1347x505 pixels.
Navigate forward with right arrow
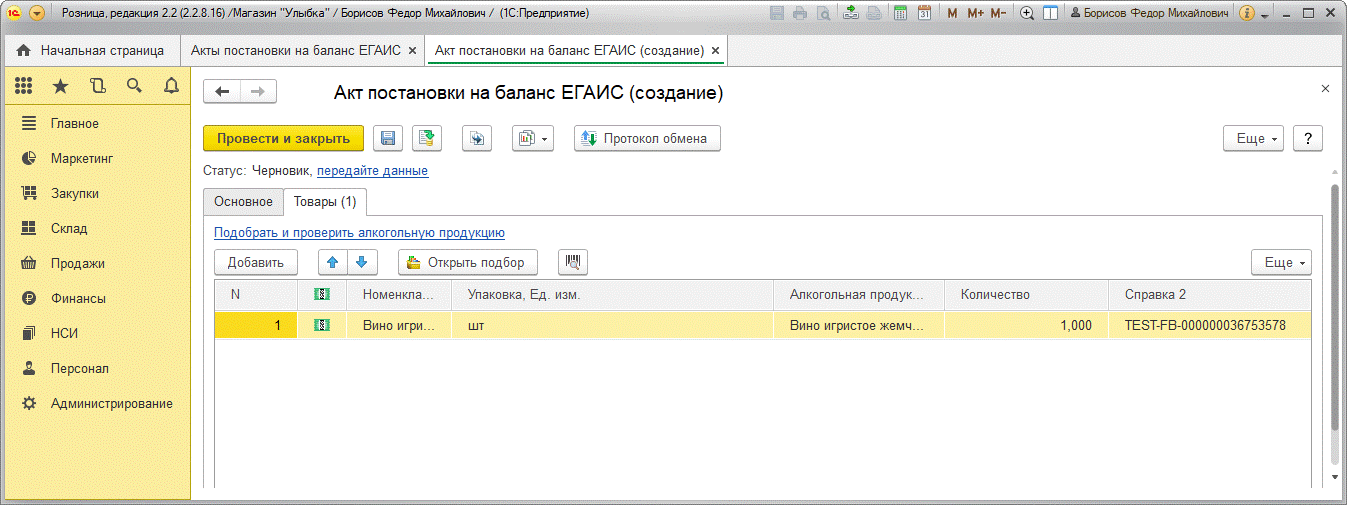[x=258, y=92]
